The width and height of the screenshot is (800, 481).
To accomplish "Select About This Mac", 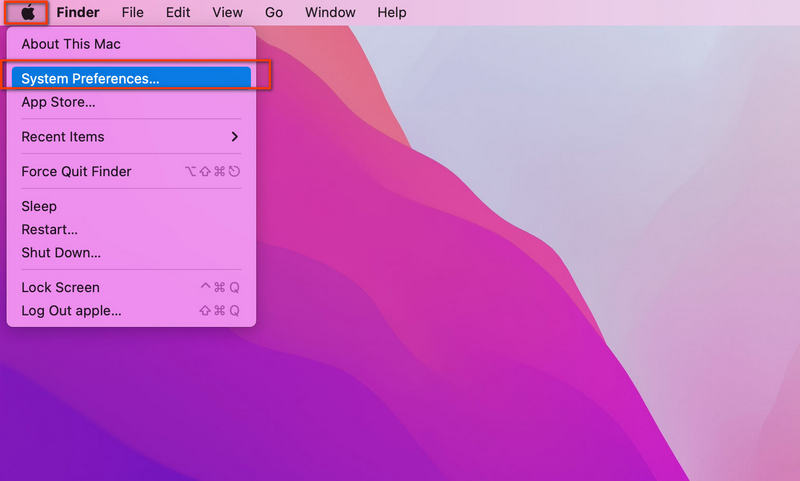I will click(x=71, y=44).
